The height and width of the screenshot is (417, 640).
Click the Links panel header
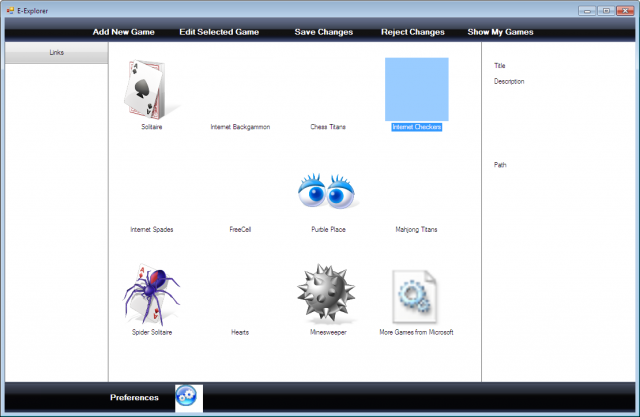coord(56,53)
